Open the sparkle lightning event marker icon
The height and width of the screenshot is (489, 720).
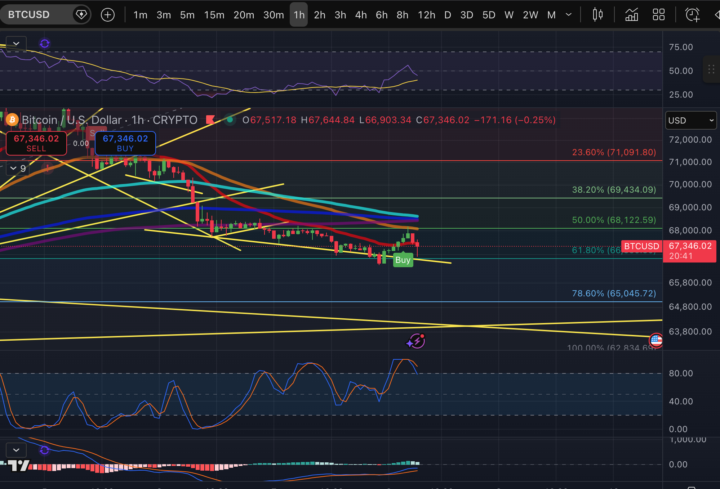coord(416,341)
